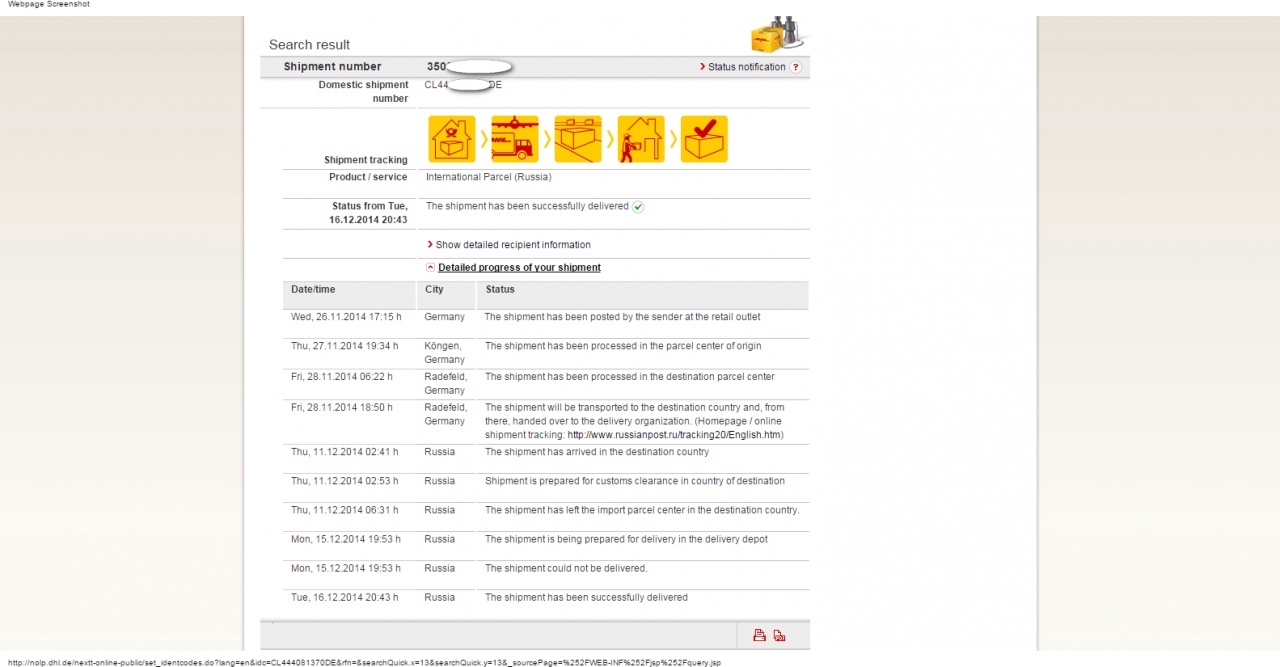The image size is (1280, 667).
Task: Expand Show detailed recipient information
Action: [x=512, y=245]
